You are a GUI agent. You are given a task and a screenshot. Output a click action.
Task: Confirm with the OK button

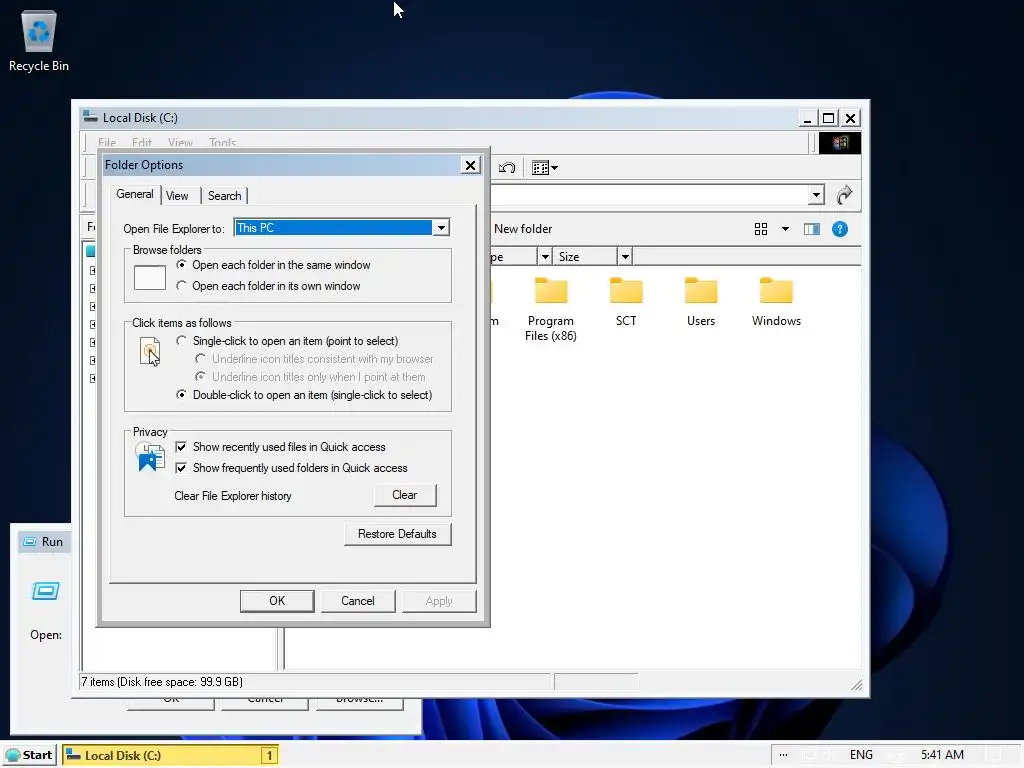tap(277, 601)
